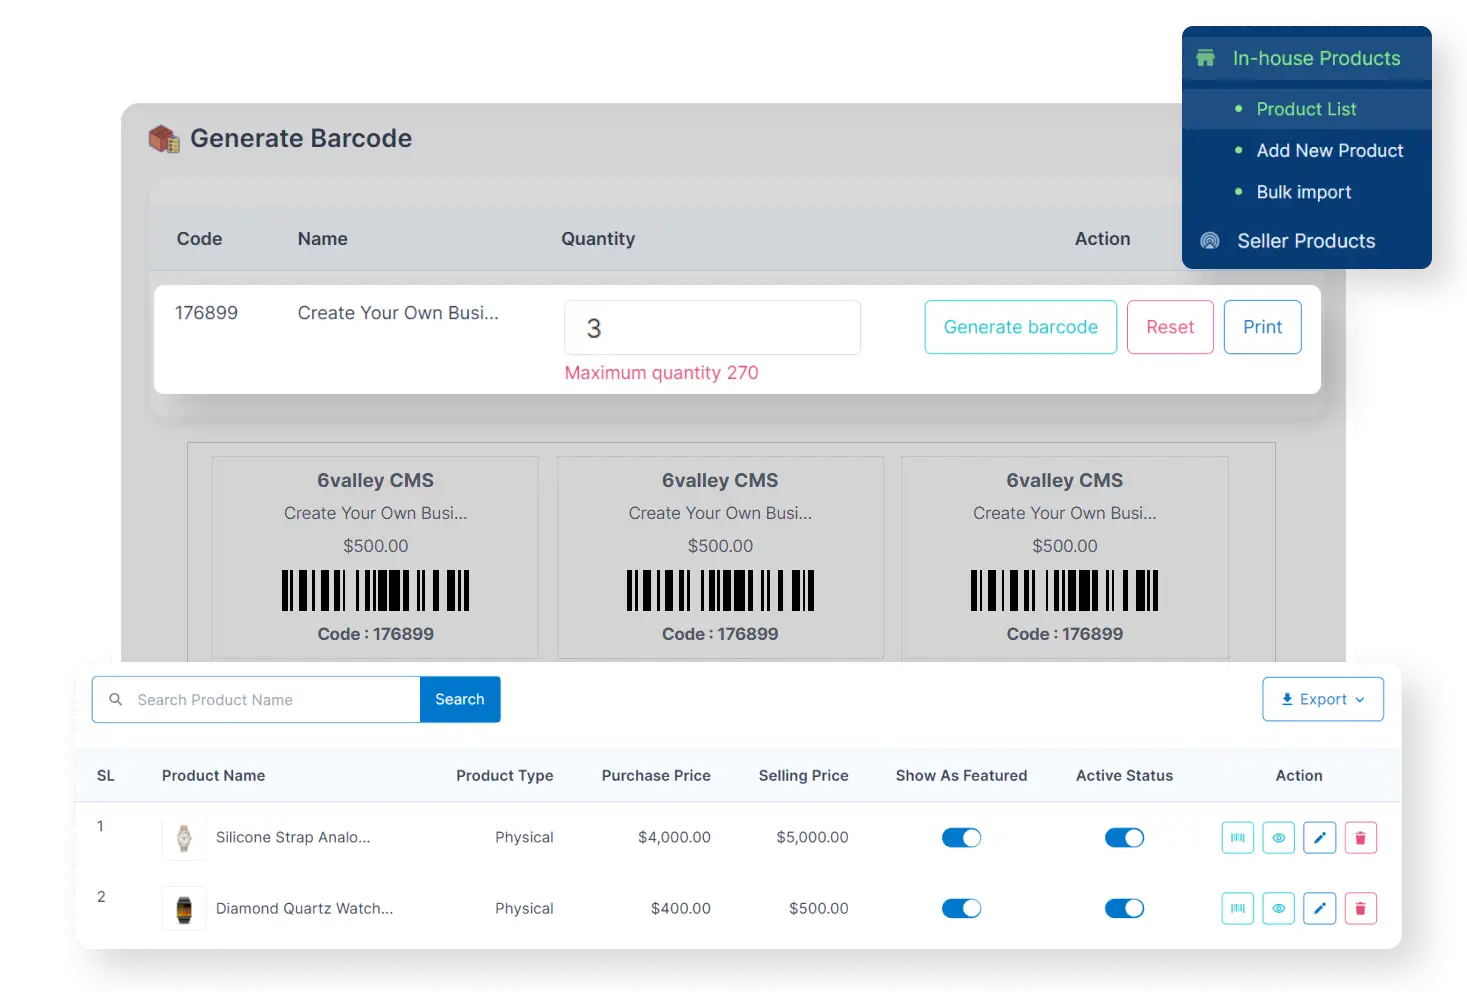Click the delete trash icon for Diamond Quartz Watch
Screen dimensions: 1467x992
pos(1360,908)
